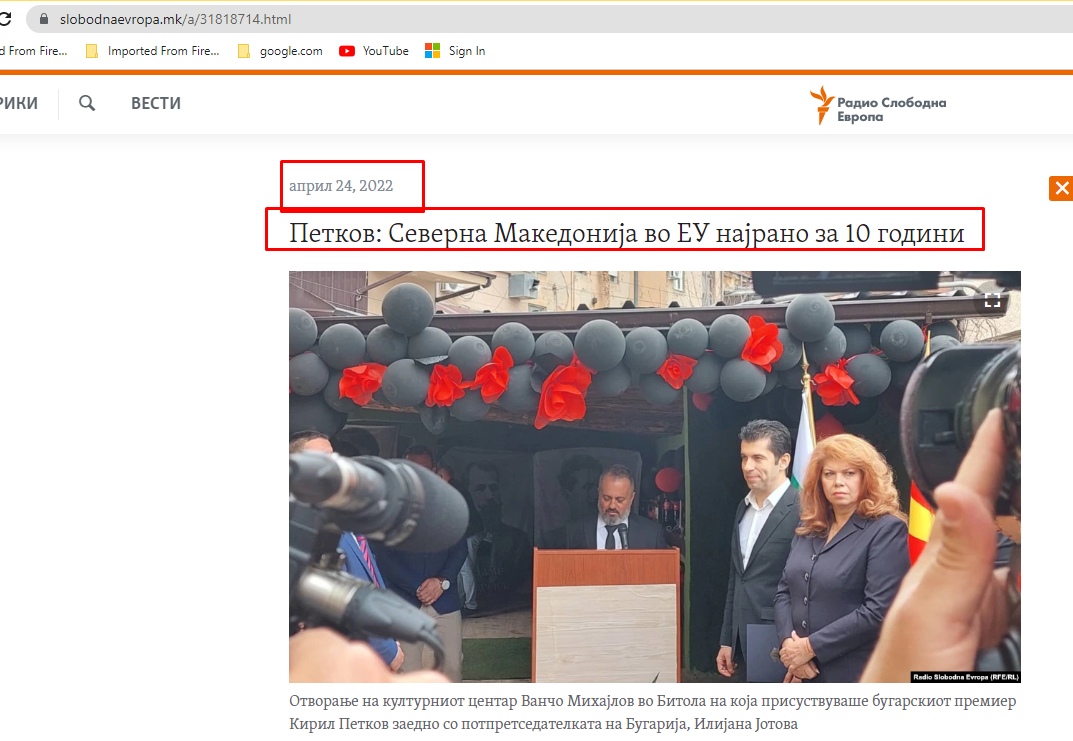This screenshot has width=1073, height=741.
Task: Click the lock icon in address bar
Action: pos(43,19)
